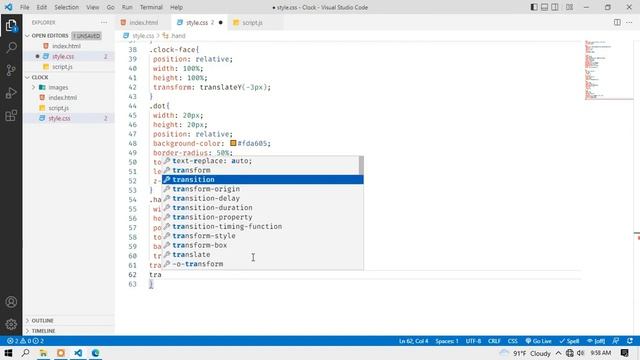Select style.css under Open Editors

[63, 56]
